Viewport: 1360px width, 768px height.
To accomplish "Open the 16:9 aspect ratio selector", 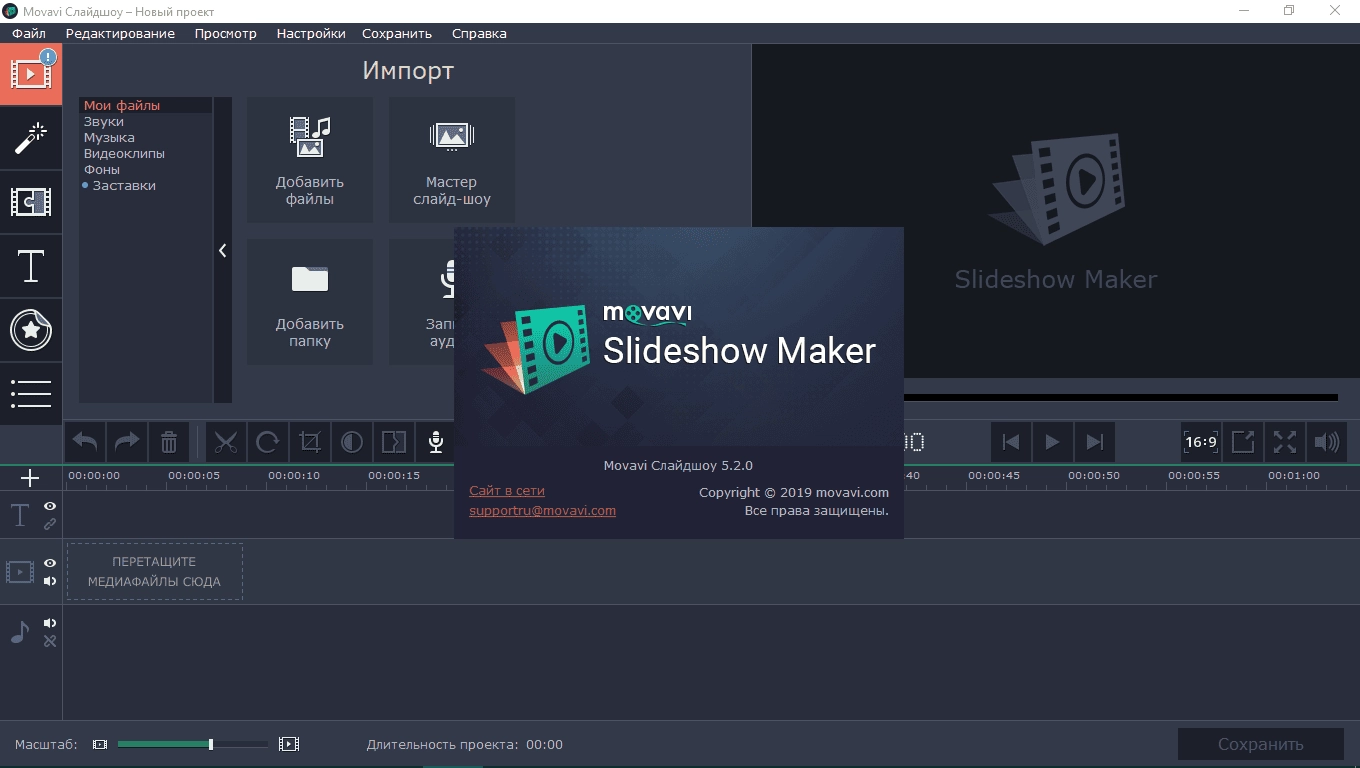I will coord(1201,442).
